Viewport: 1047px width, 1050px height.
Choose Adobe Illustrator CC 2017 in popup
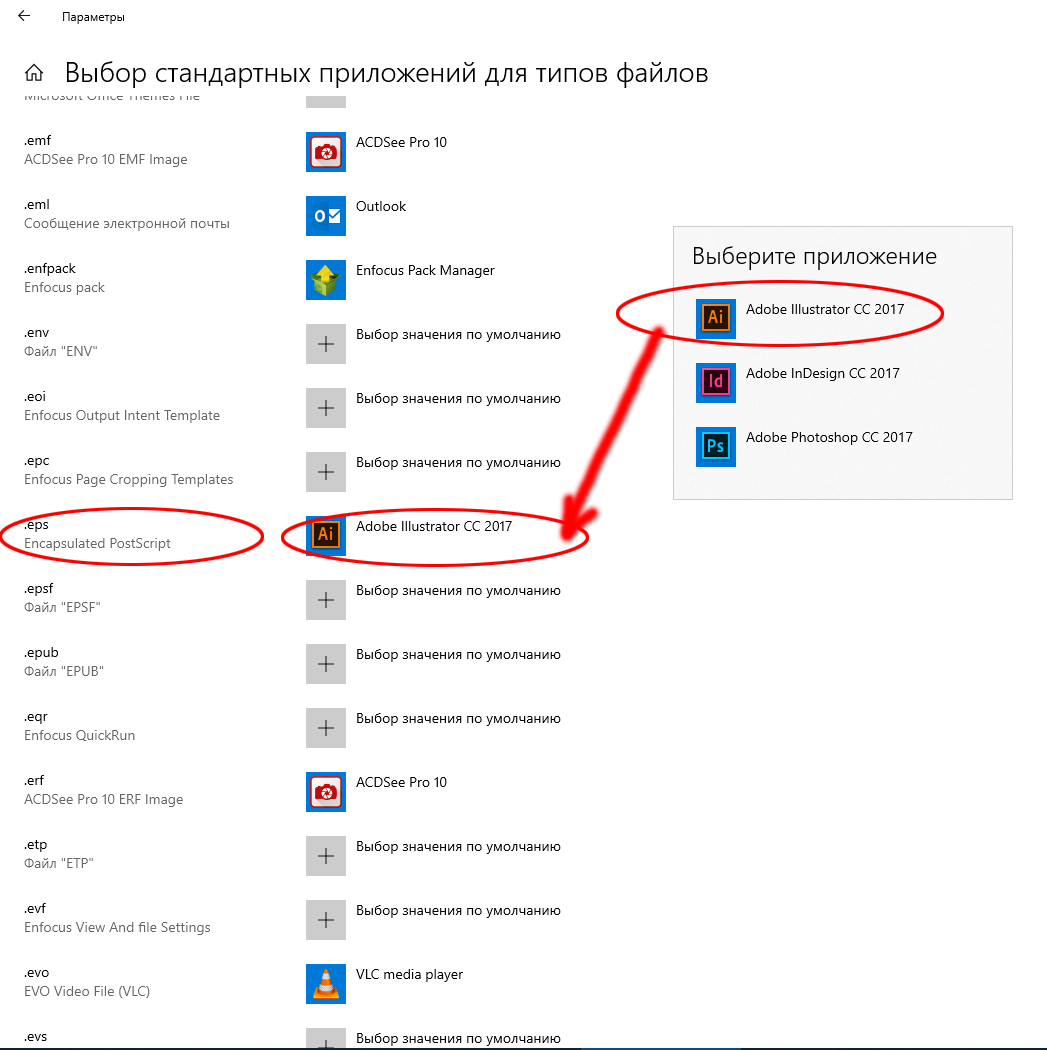pyautogui.click(x=825, y=309)
